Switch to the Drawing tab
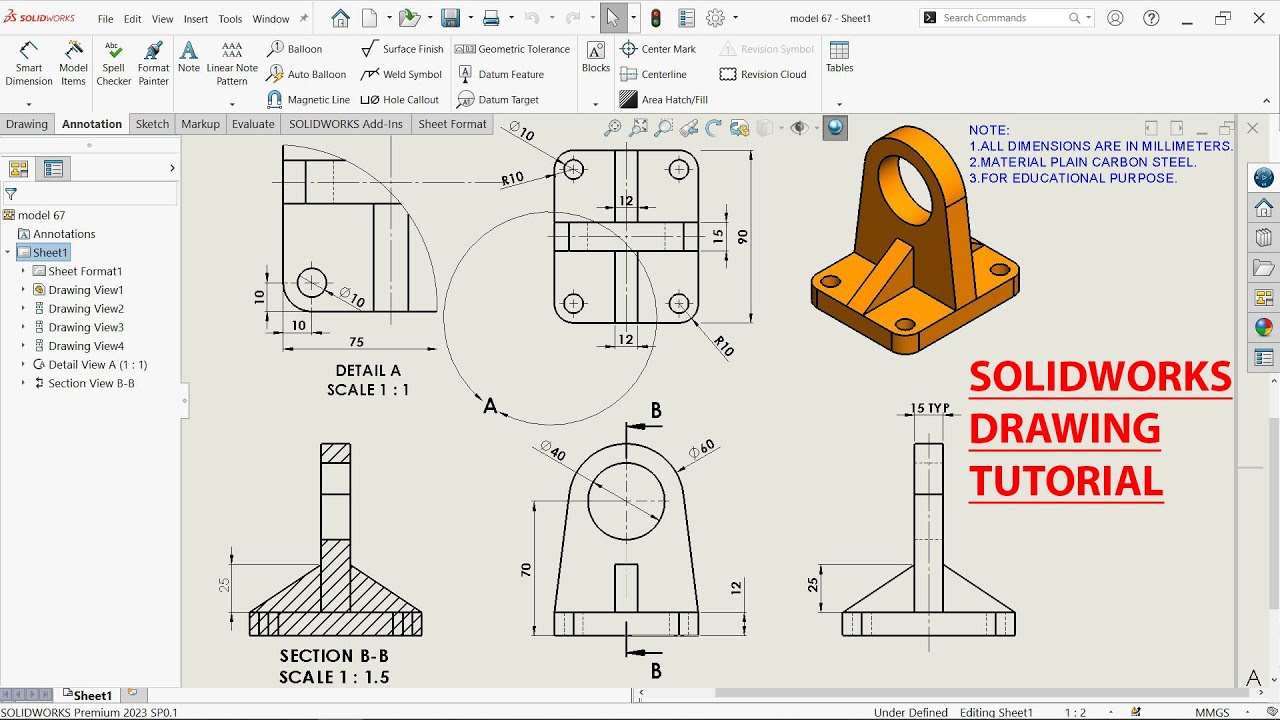Screen dimensions: 1280x720 [27, 124]
